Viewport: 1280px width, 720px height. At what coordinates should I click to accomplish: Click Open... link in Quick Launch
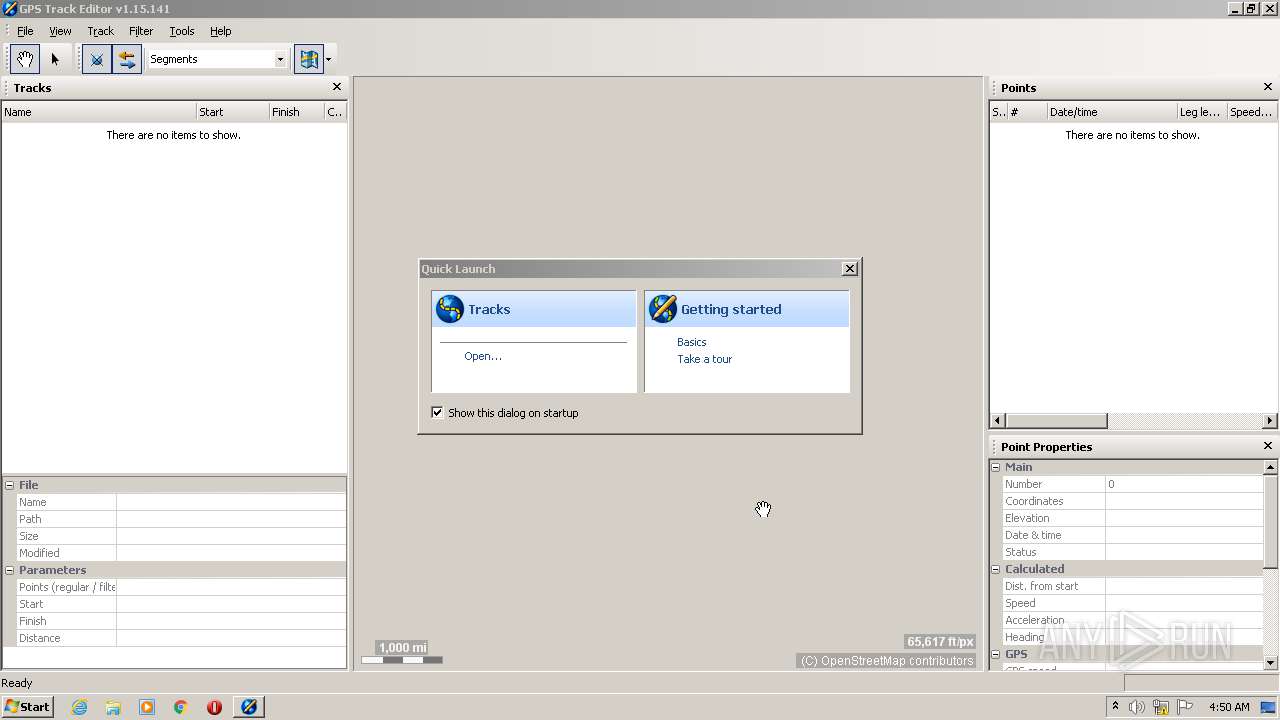[x=483, y=356]
